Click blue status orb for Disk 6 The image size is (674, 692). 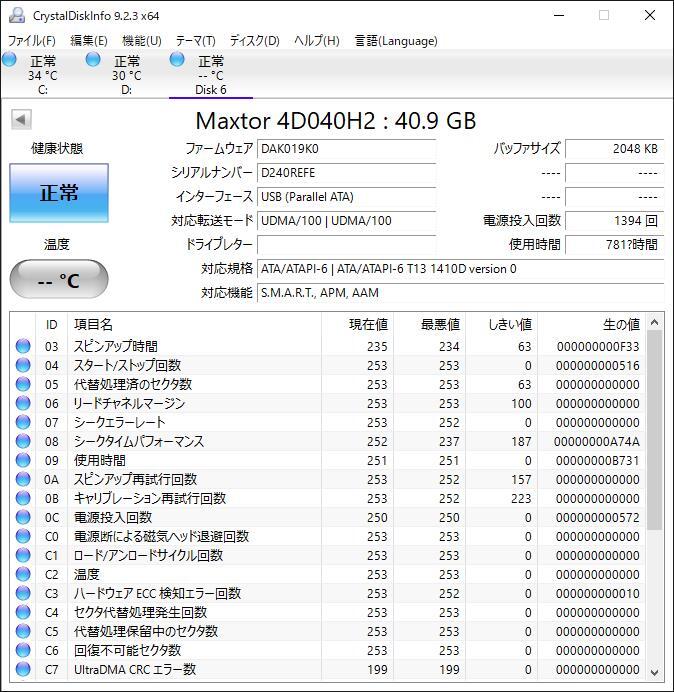[x=177, y=59]
